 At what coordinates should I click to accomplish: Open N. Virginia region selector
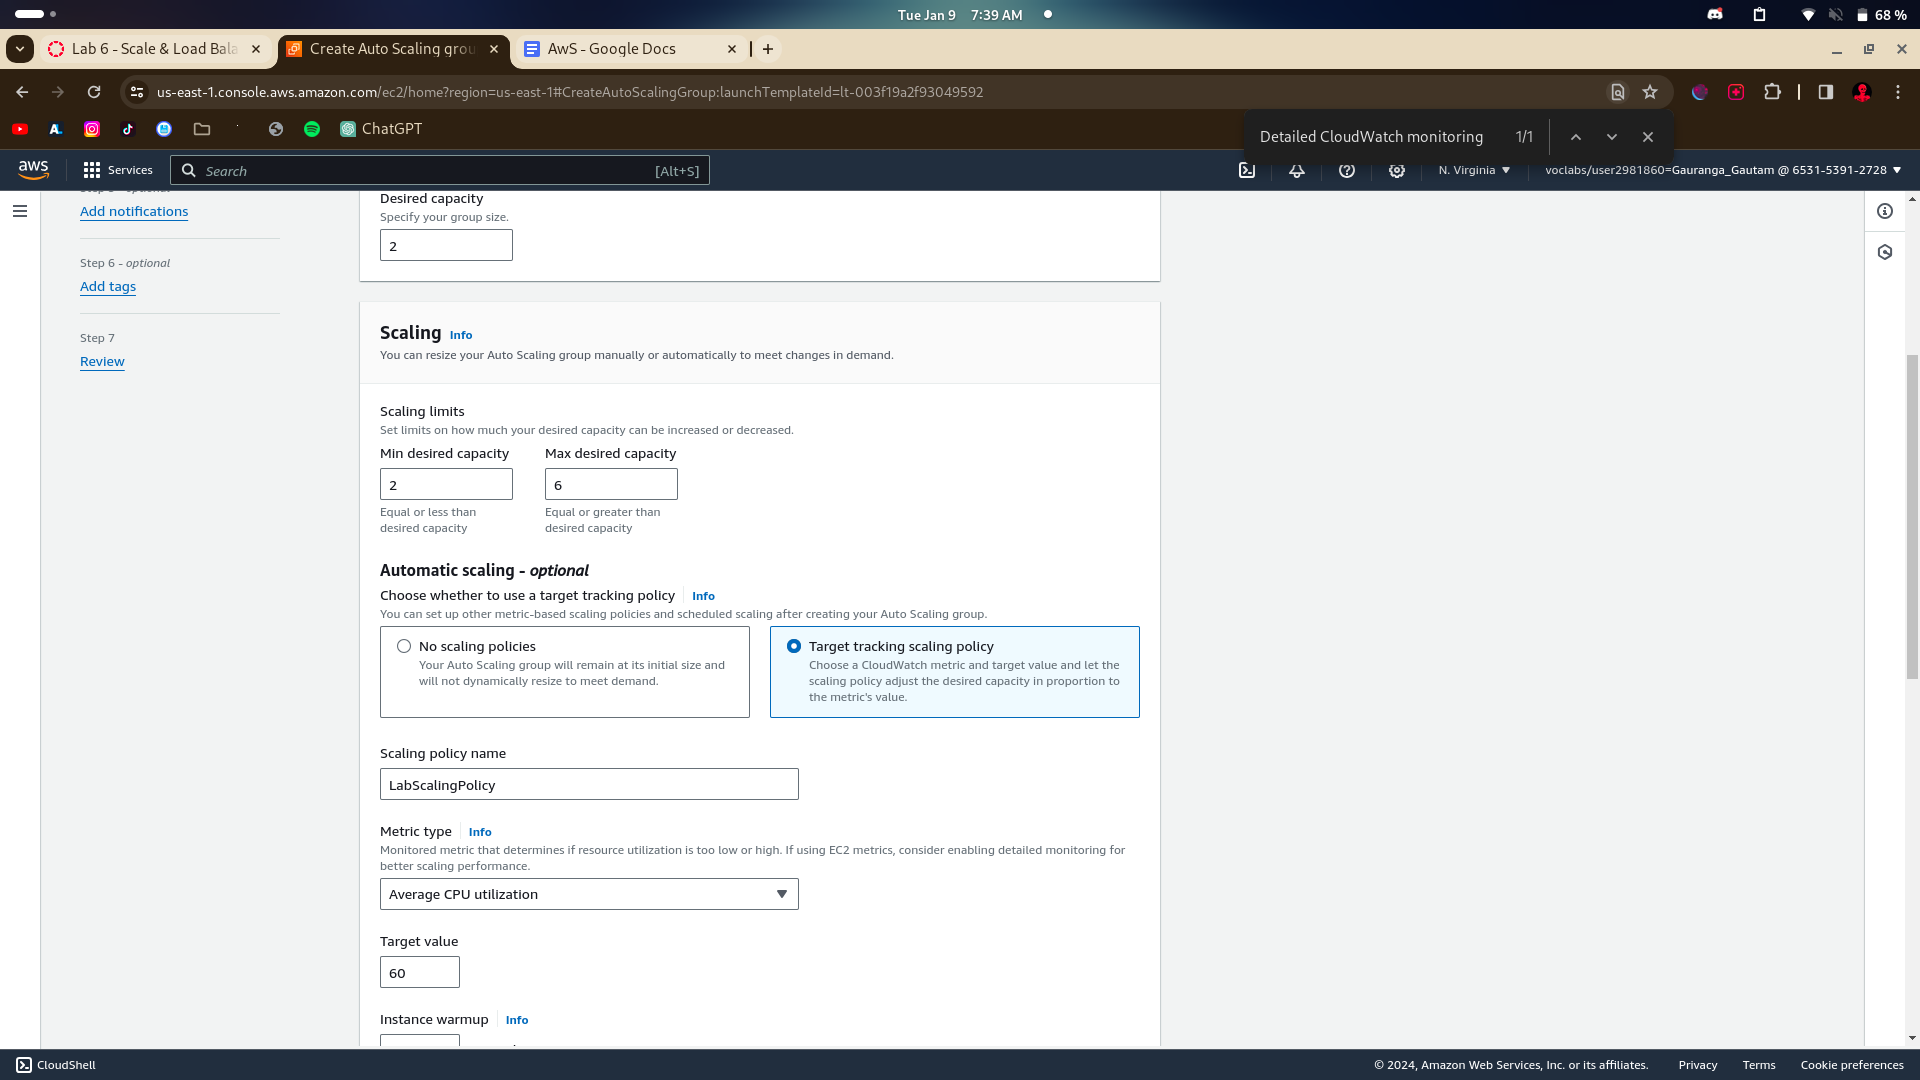[x=1474, y=170]
